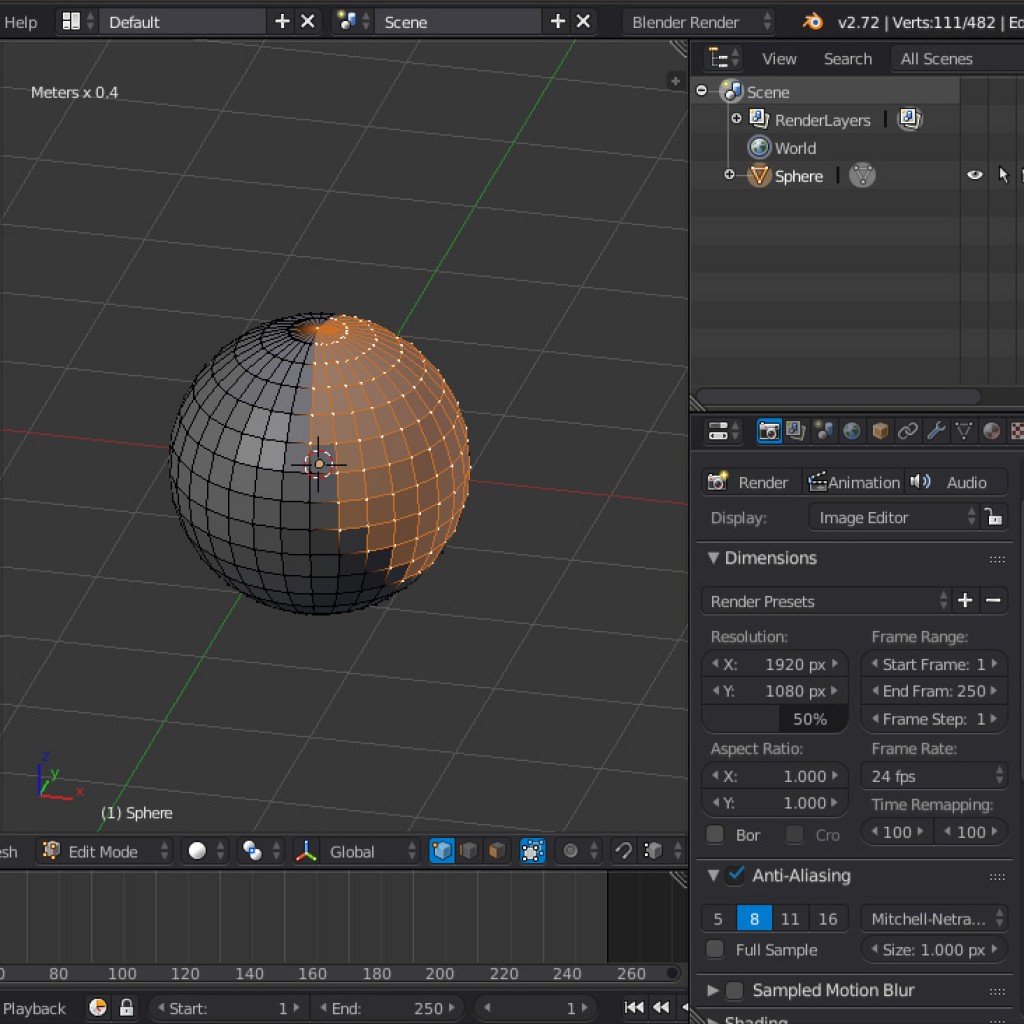This screenshot has width=1024, height=1024.
Task: Click the Render Presets plus button
Action: (x=964, y=600)
